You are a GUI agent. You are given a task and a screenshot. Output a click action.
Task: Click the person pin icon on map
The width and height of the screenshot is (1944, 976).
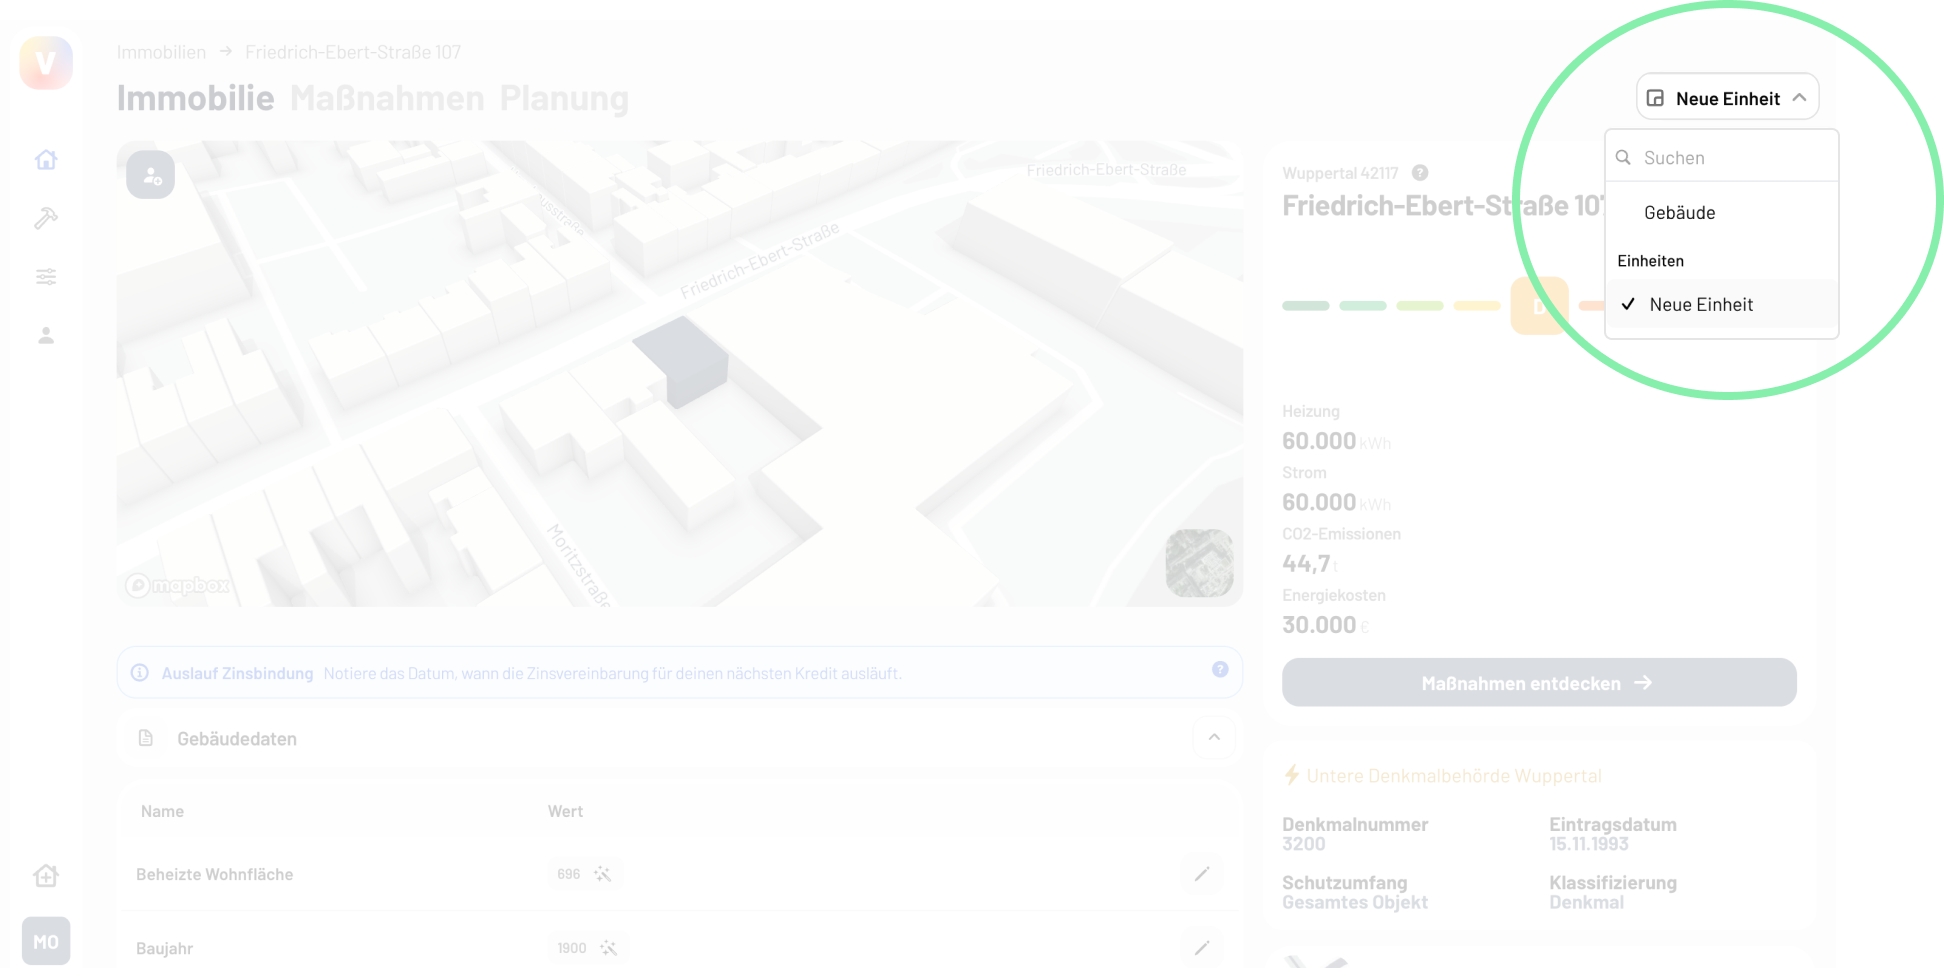[x=151, y=176]
